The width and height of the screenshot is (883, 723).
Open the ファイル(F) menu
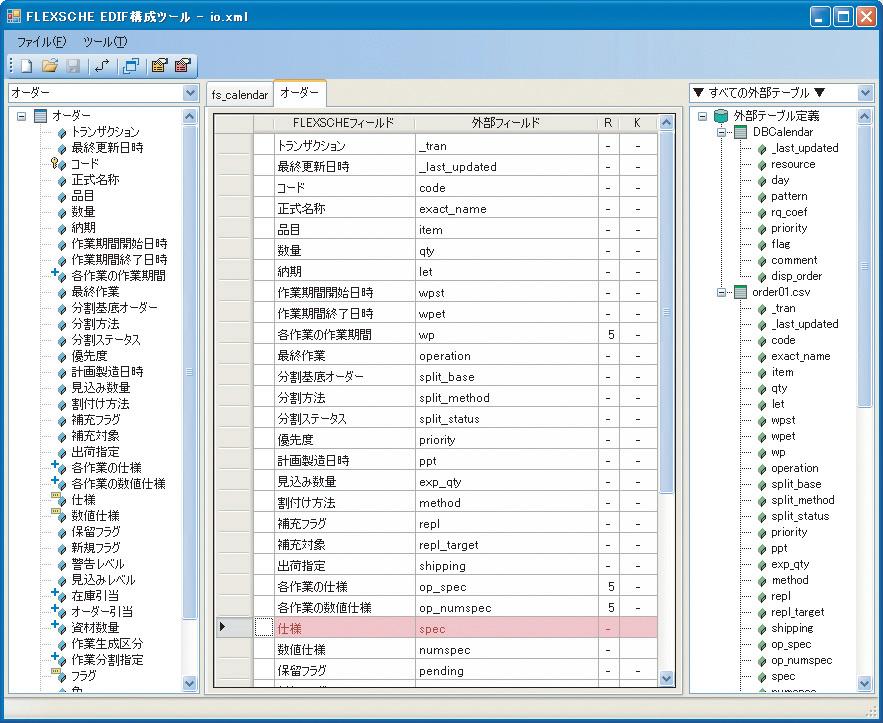[41, 42]
